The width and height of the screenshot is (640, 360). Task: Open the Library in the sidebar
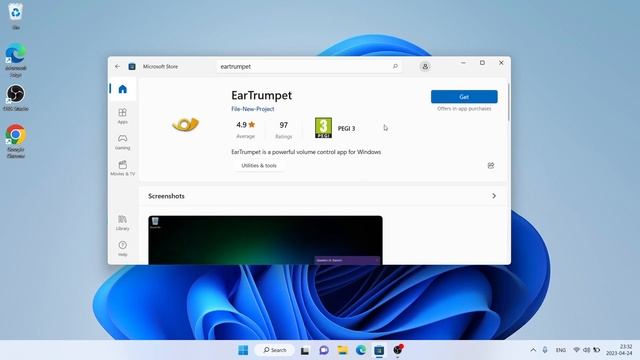tap(122, 223)
